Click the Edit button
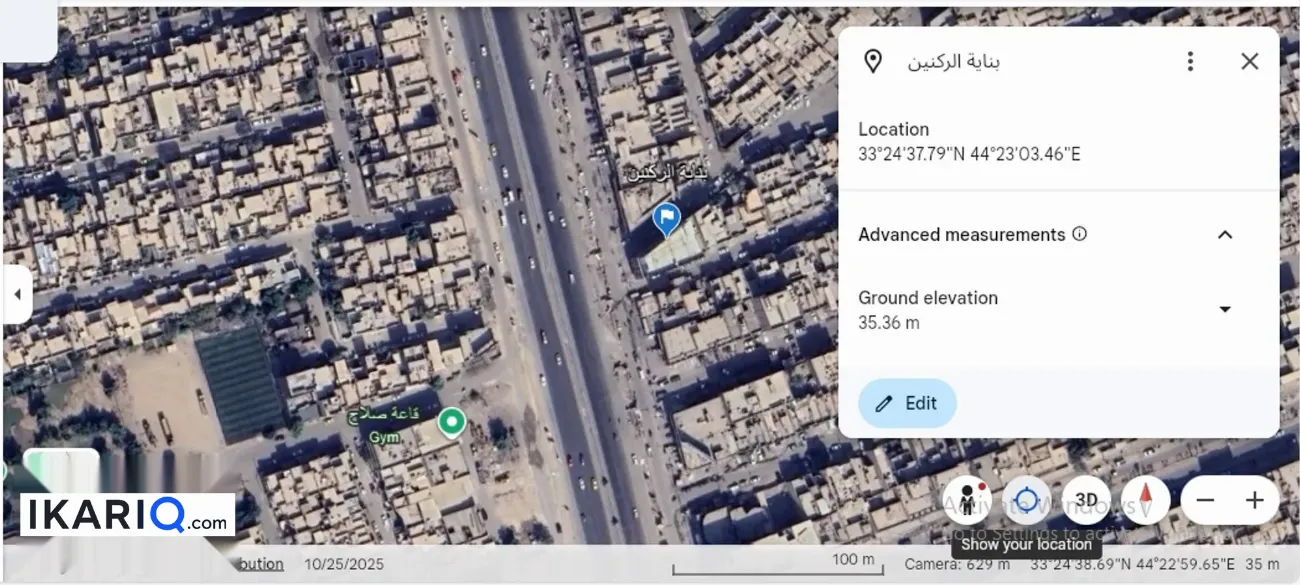Viewport: 1300px width, 585px height. point(907,403)
